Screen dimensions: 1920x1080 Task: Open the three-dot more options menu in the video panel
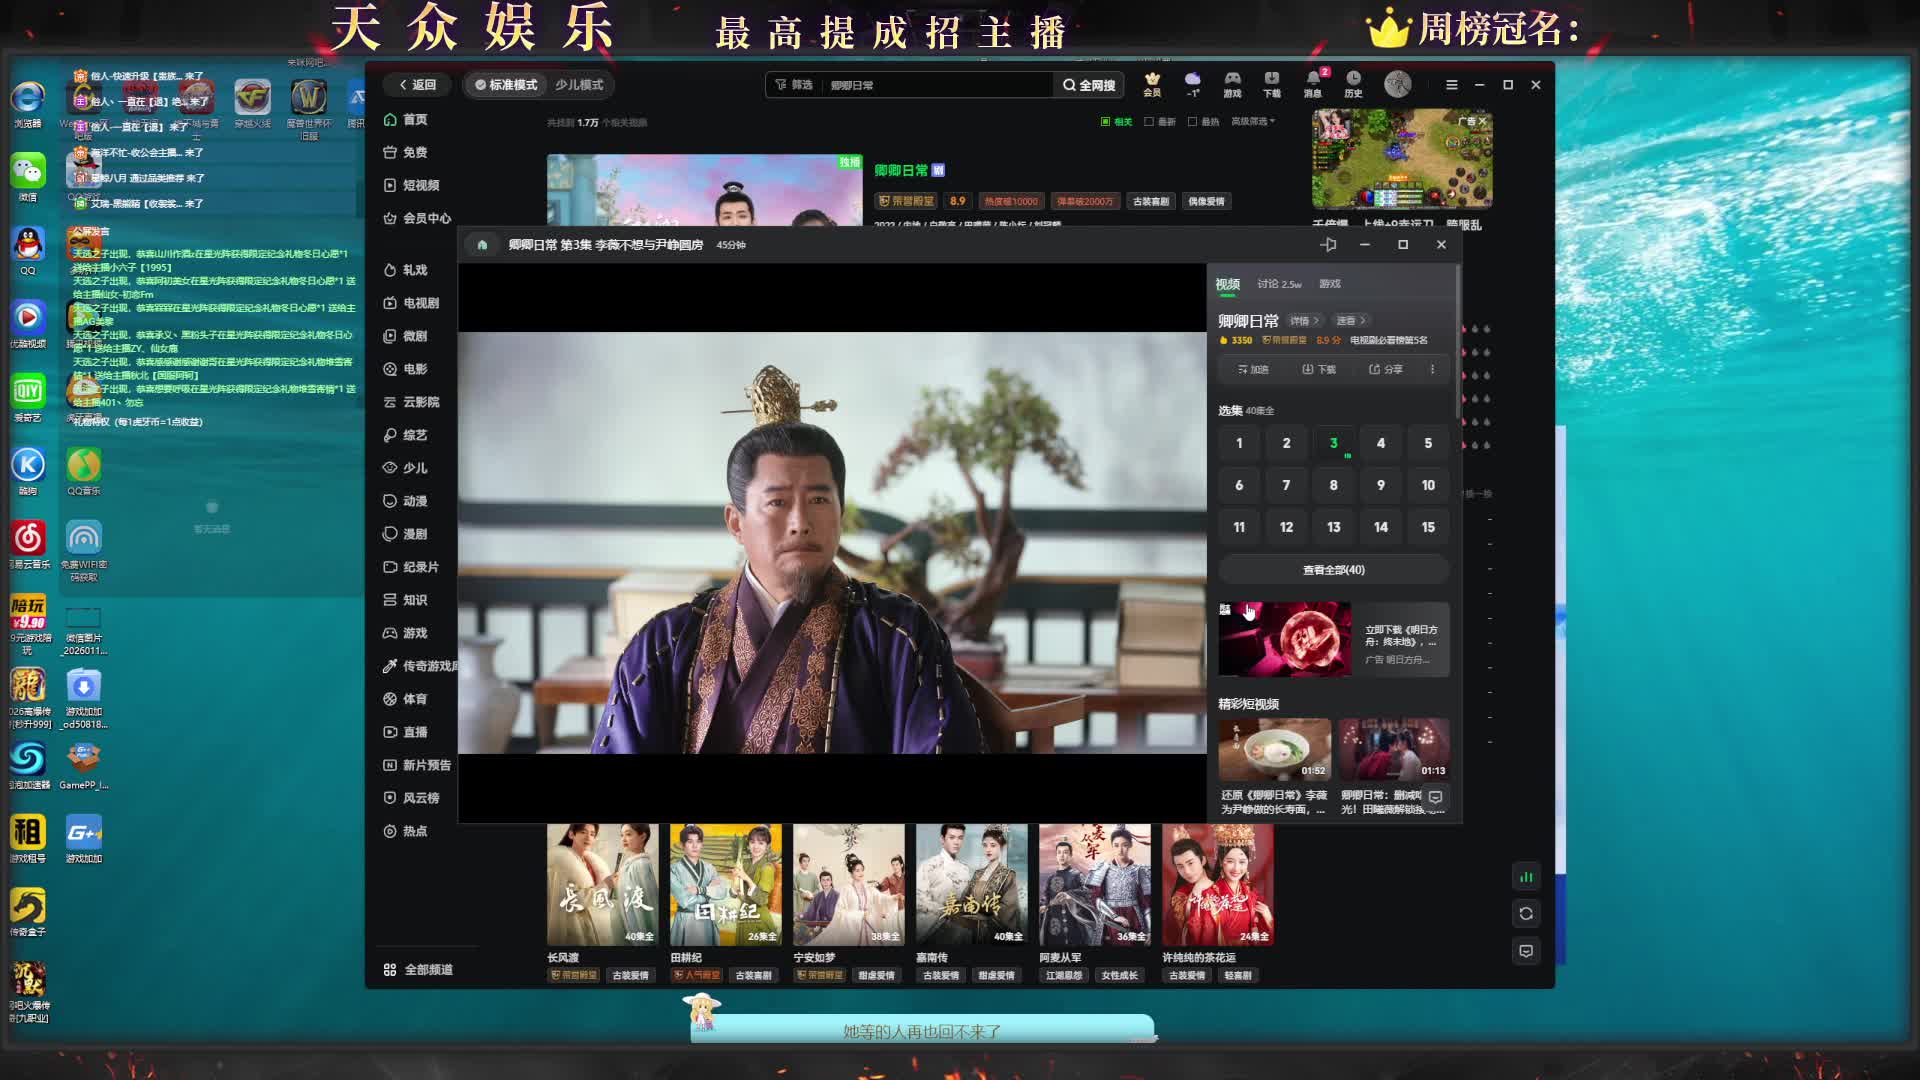pyautogui.click(x=1432, y=369)
